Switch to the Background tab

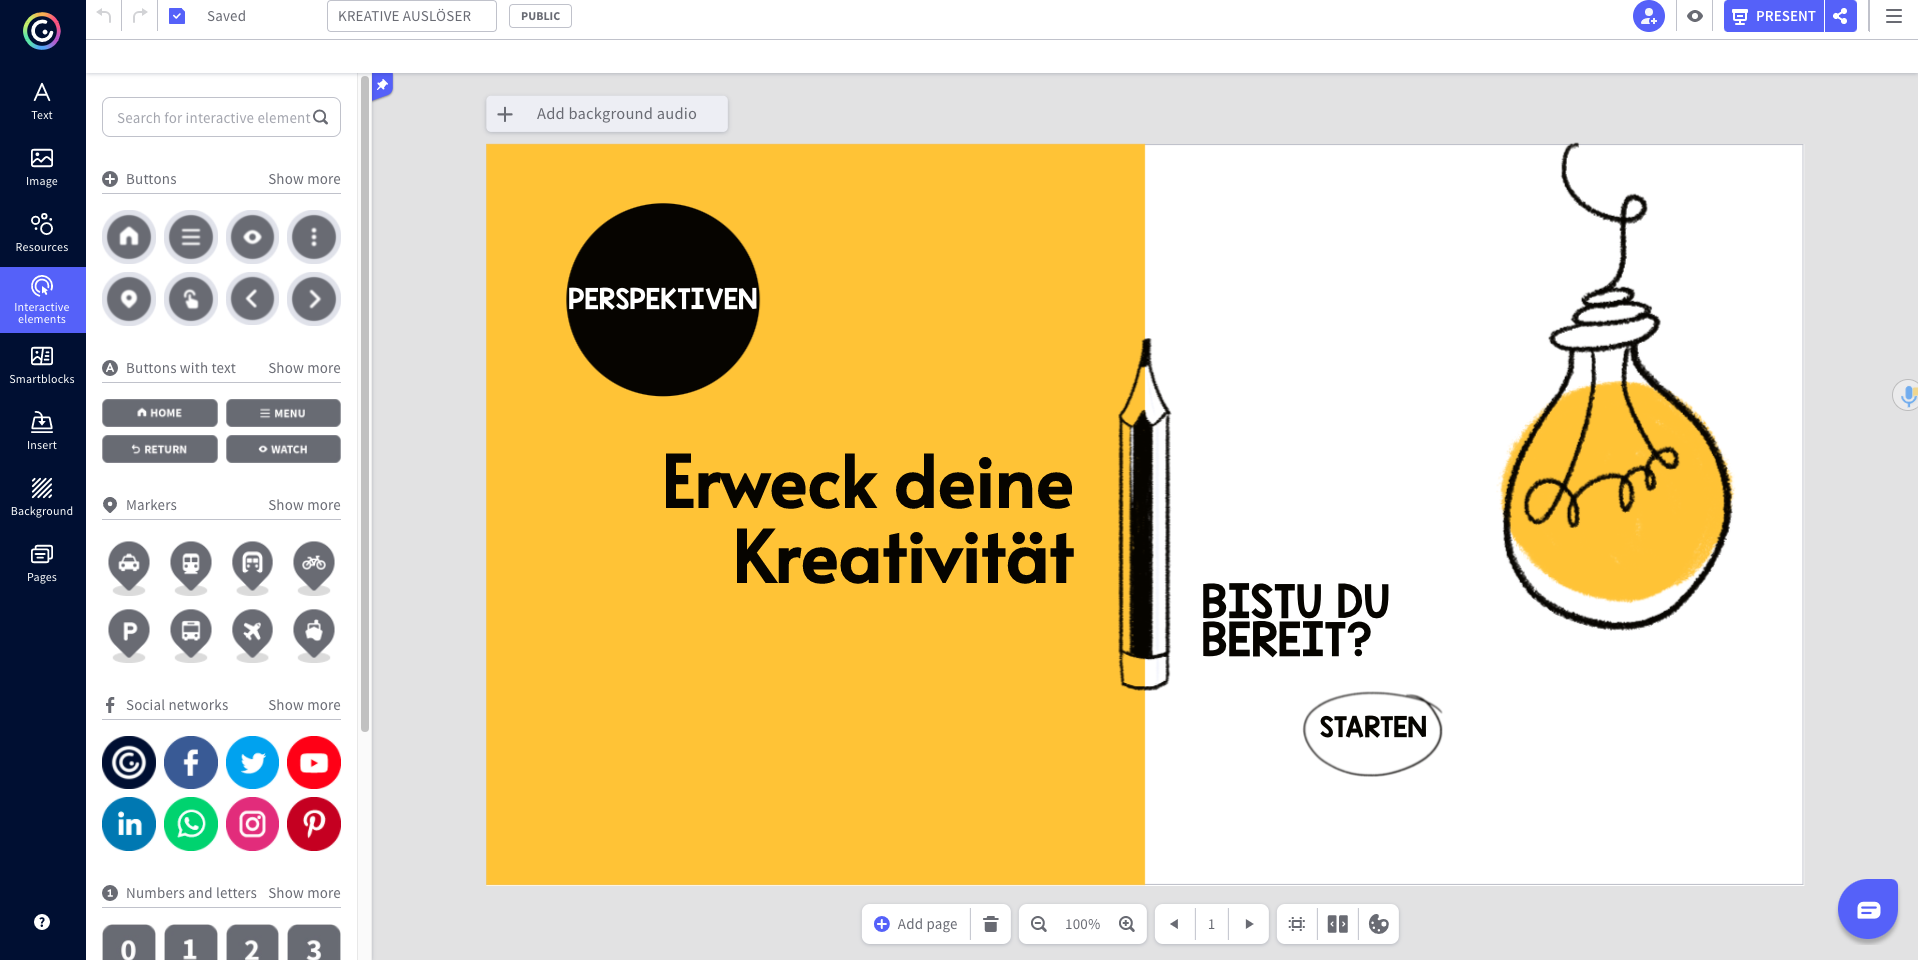(42, 497)
